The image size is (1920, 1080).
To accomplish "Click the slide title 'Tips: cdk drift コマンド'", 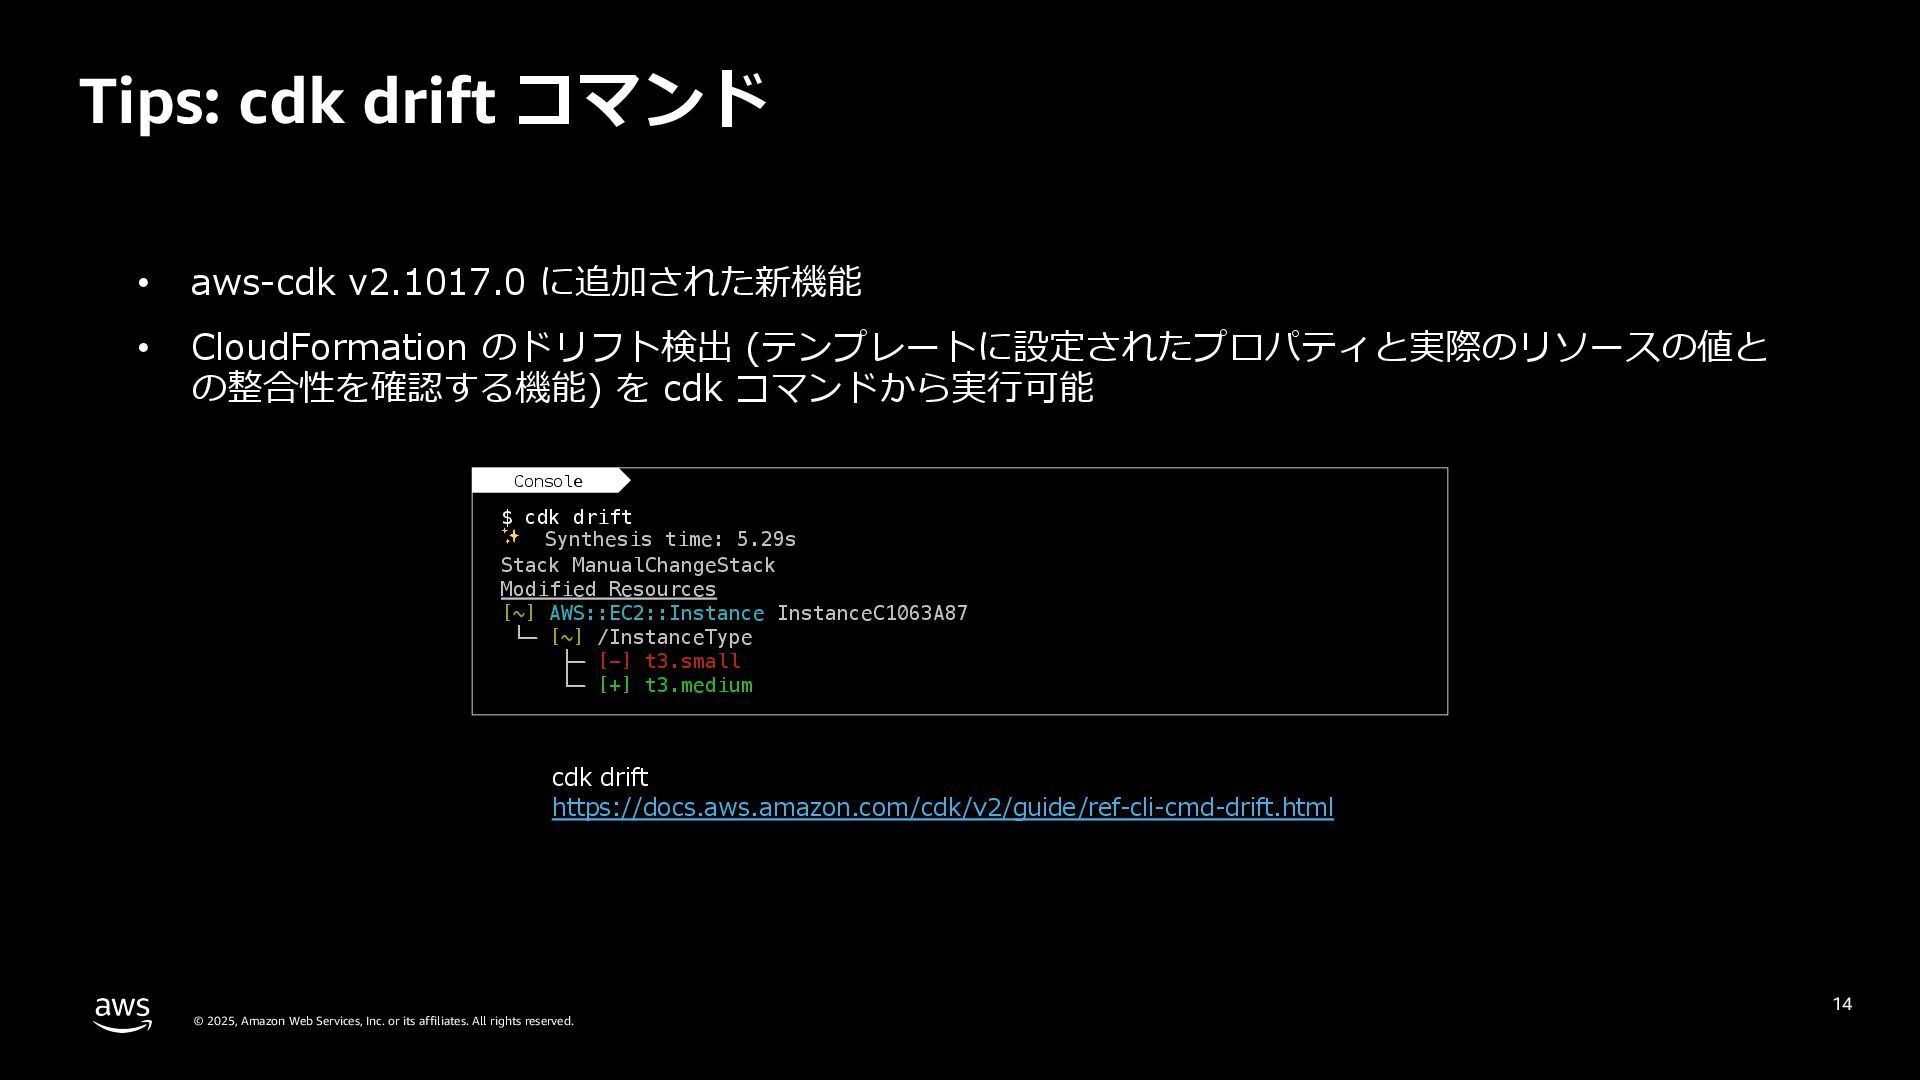I will [x=424, y=100].
